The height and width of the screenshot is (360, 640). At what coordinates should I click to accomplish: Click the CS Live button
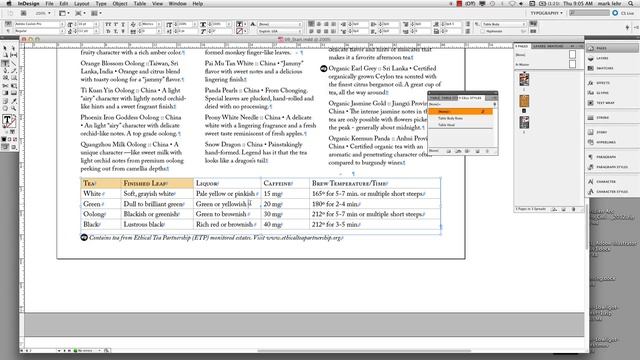point(623,13)
